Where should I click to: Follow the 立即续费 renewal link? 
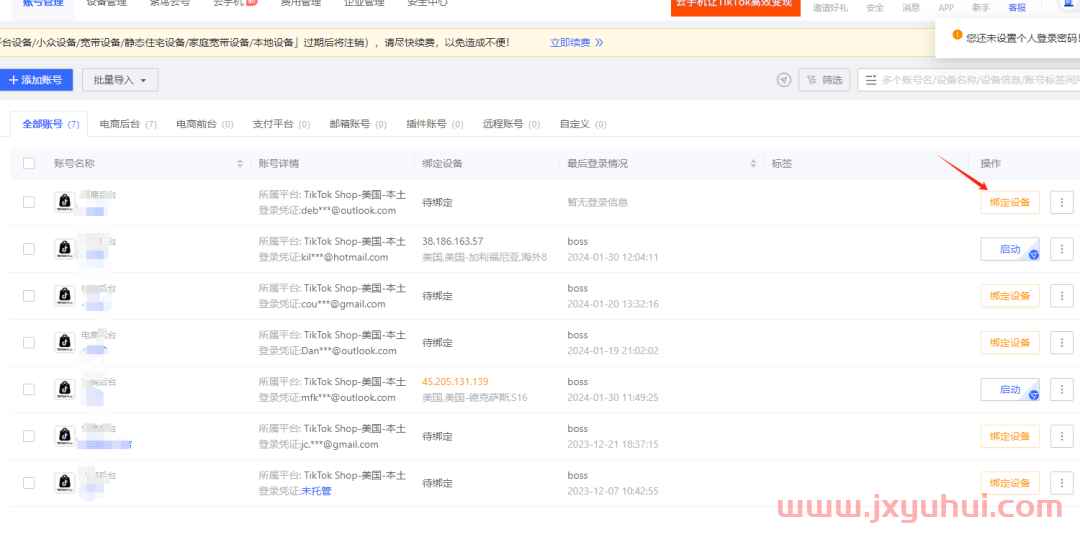coord(570,43)
